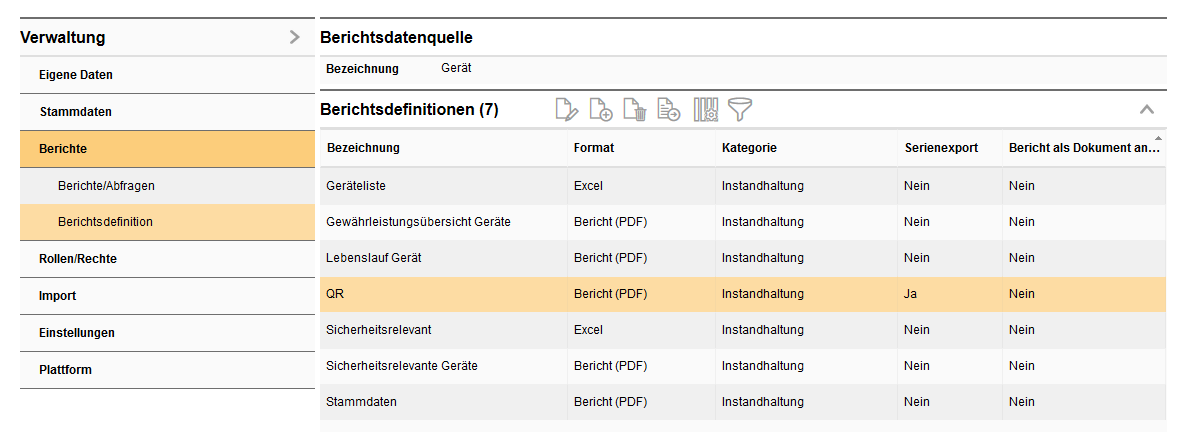Image resolution: width=1185 pixels, height=432 pixels.
Task: Select the Stammdaten report in the table
Action: pyautogui.click(x=361, y=402)
